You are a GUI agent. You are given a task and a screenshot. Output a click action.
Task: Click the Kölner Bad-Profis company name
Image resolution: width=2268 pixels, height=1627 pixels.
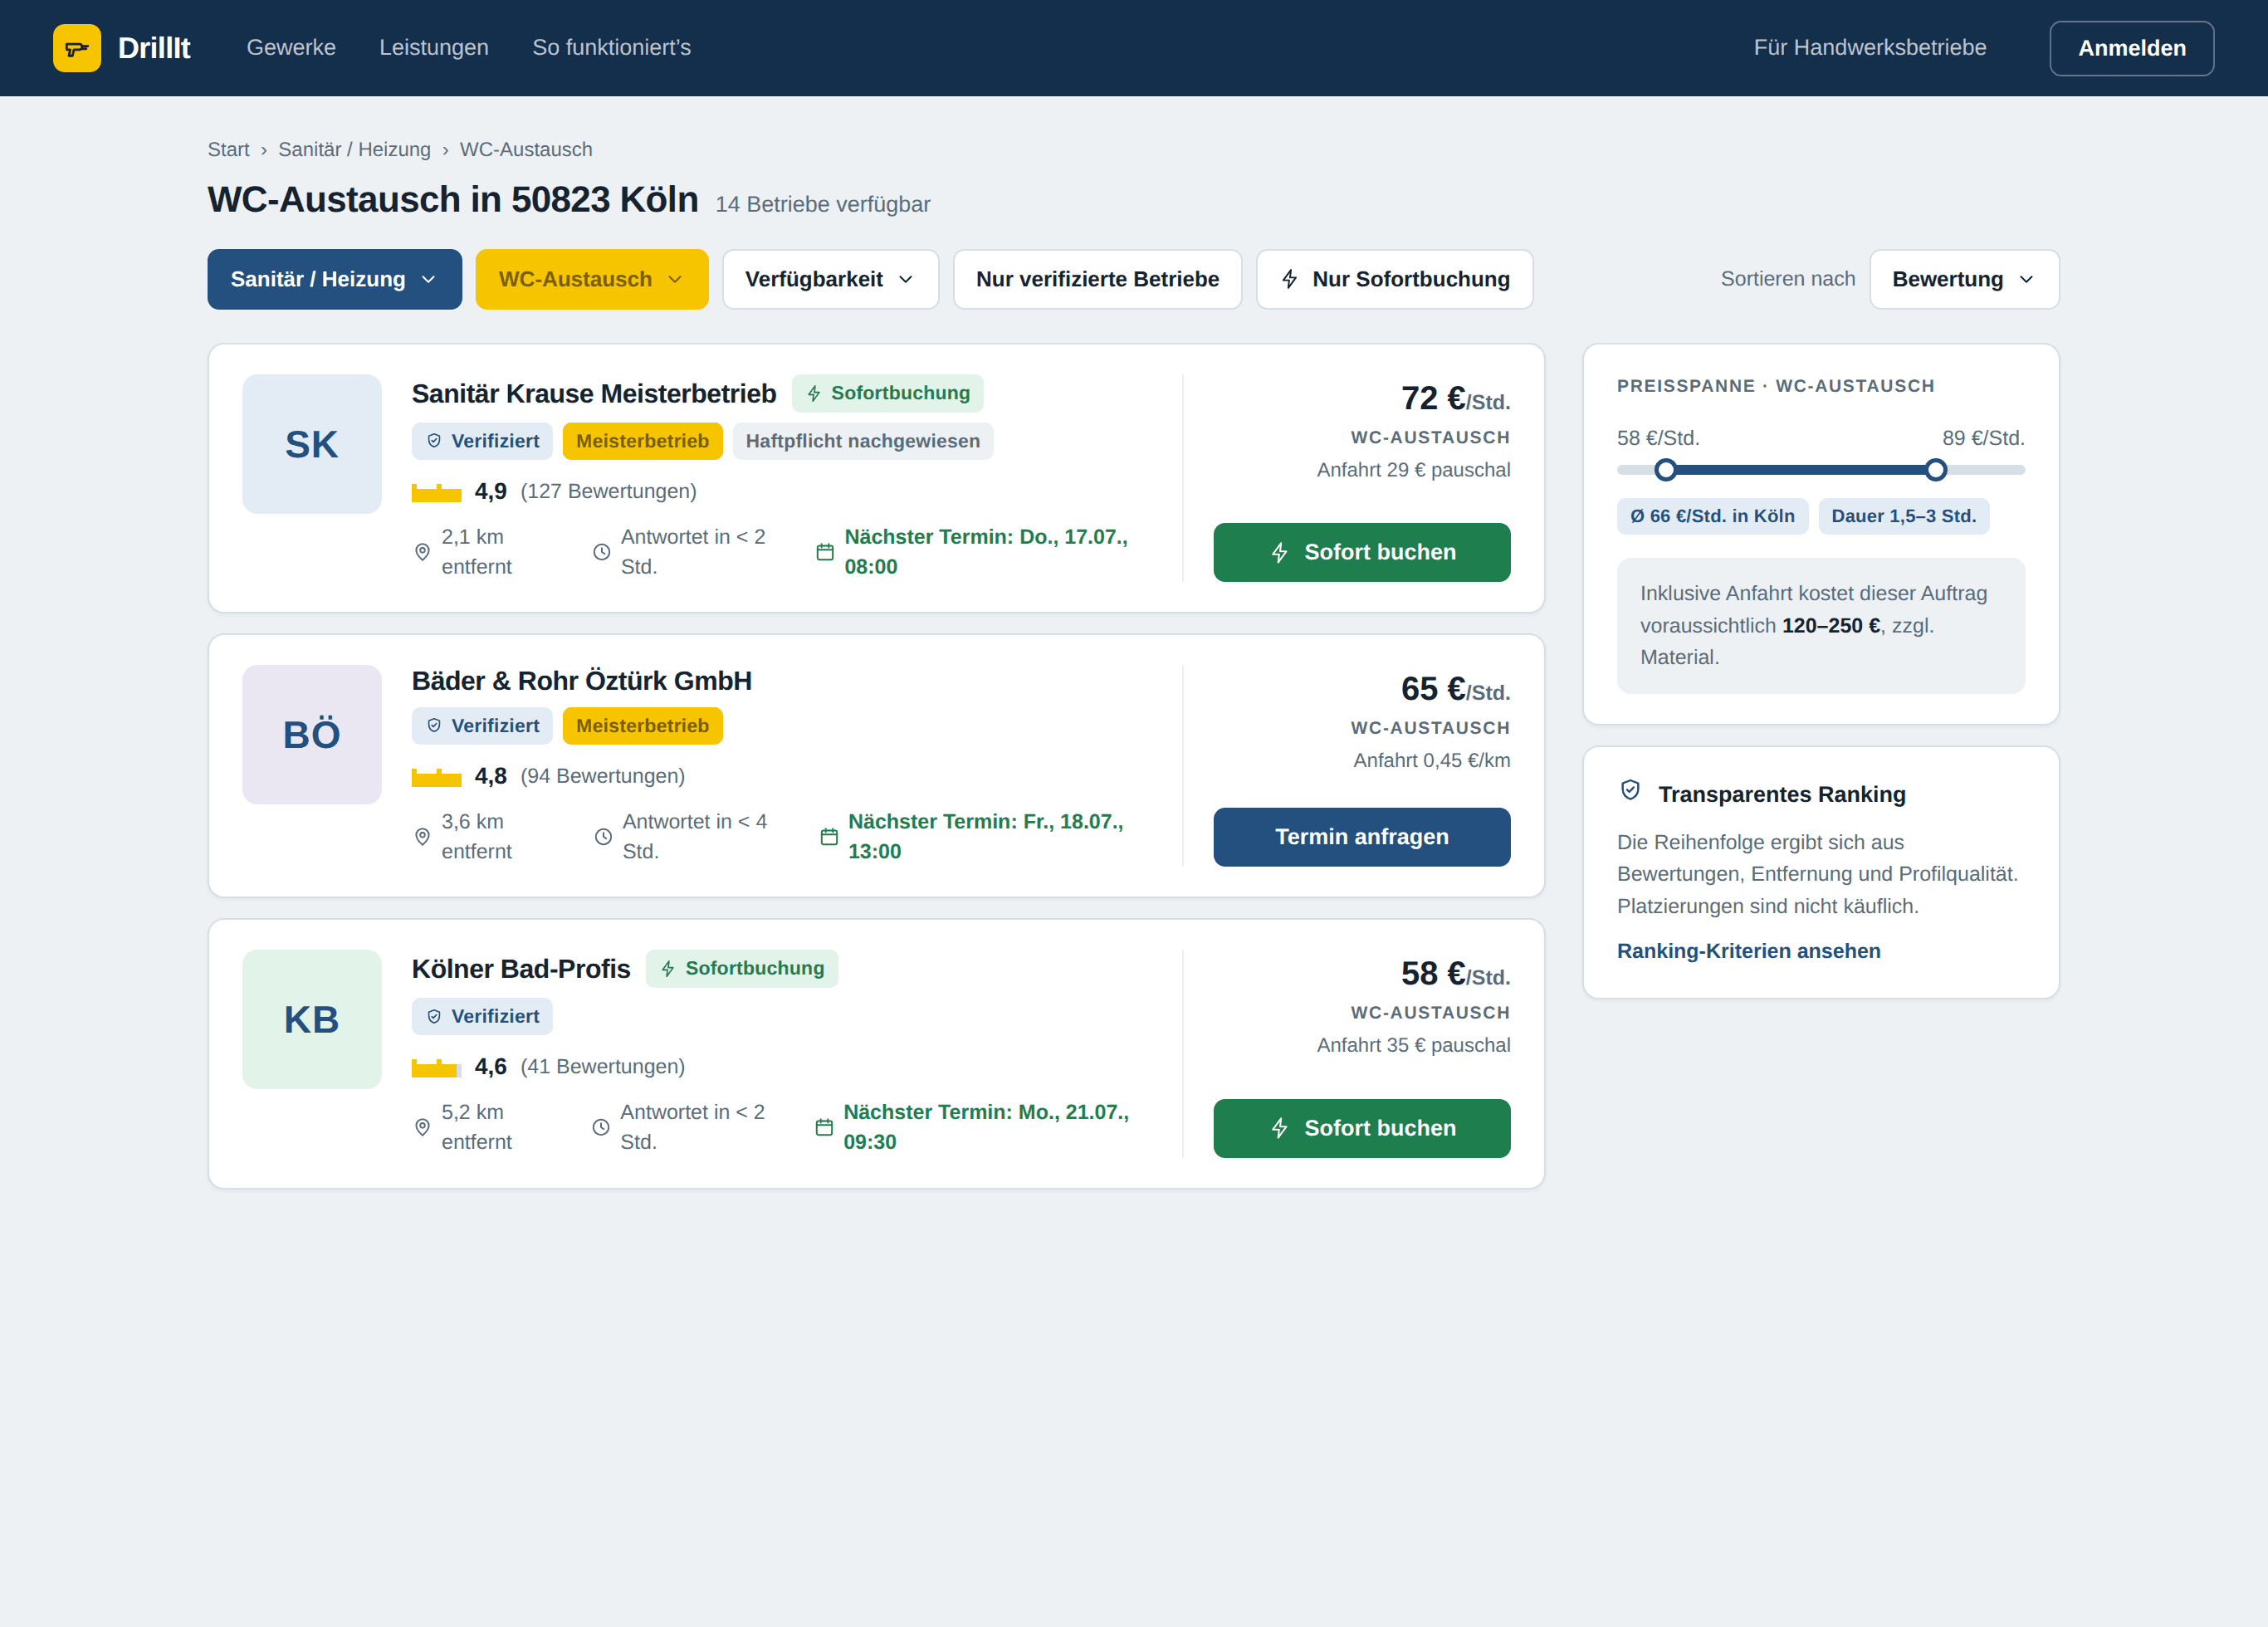[521, 969]
